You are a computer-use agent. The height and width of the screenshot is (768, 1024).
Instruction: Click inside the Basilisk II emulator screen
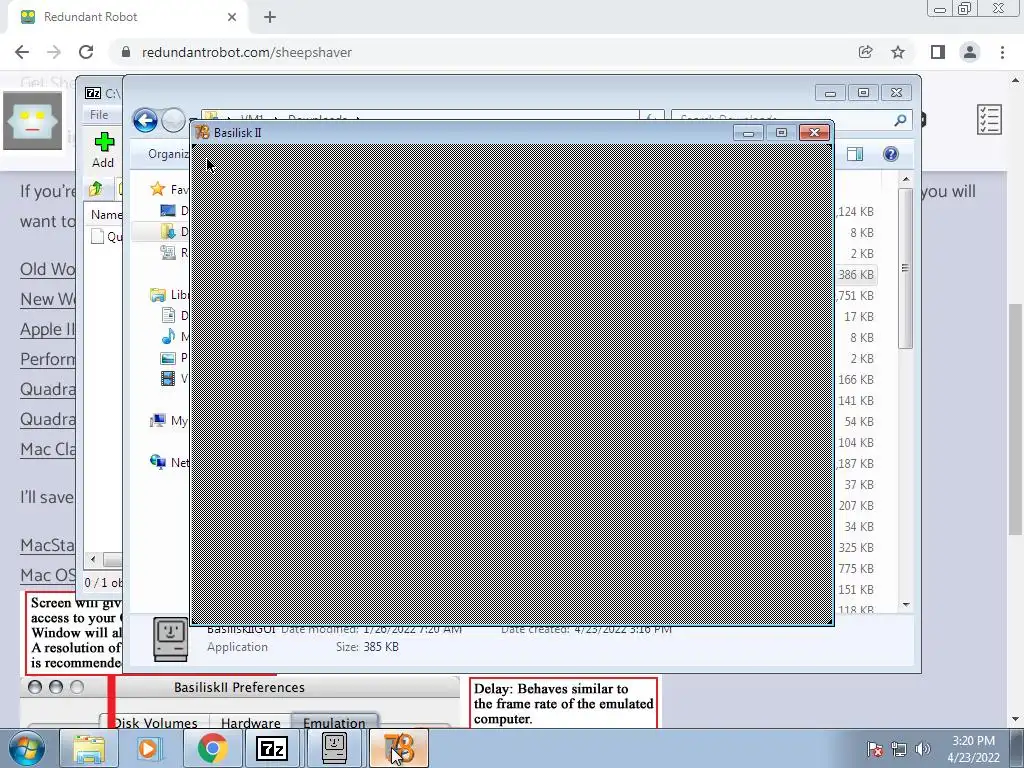point(512,385)
